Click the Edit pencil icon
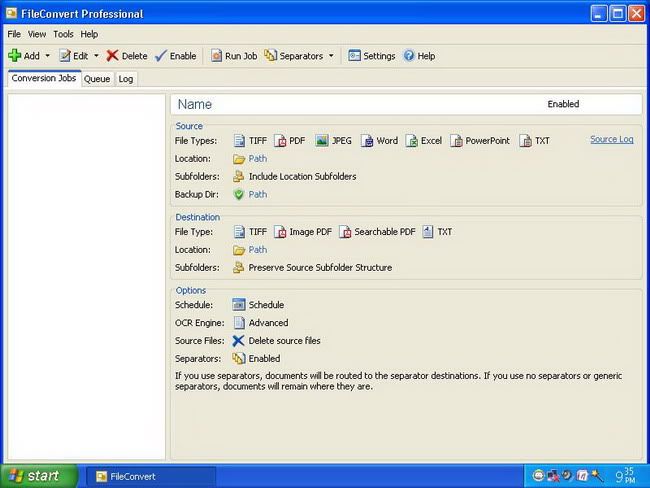The width and height of the screenshot is (650, 488). pyautogui.click(x=65, y=56)
